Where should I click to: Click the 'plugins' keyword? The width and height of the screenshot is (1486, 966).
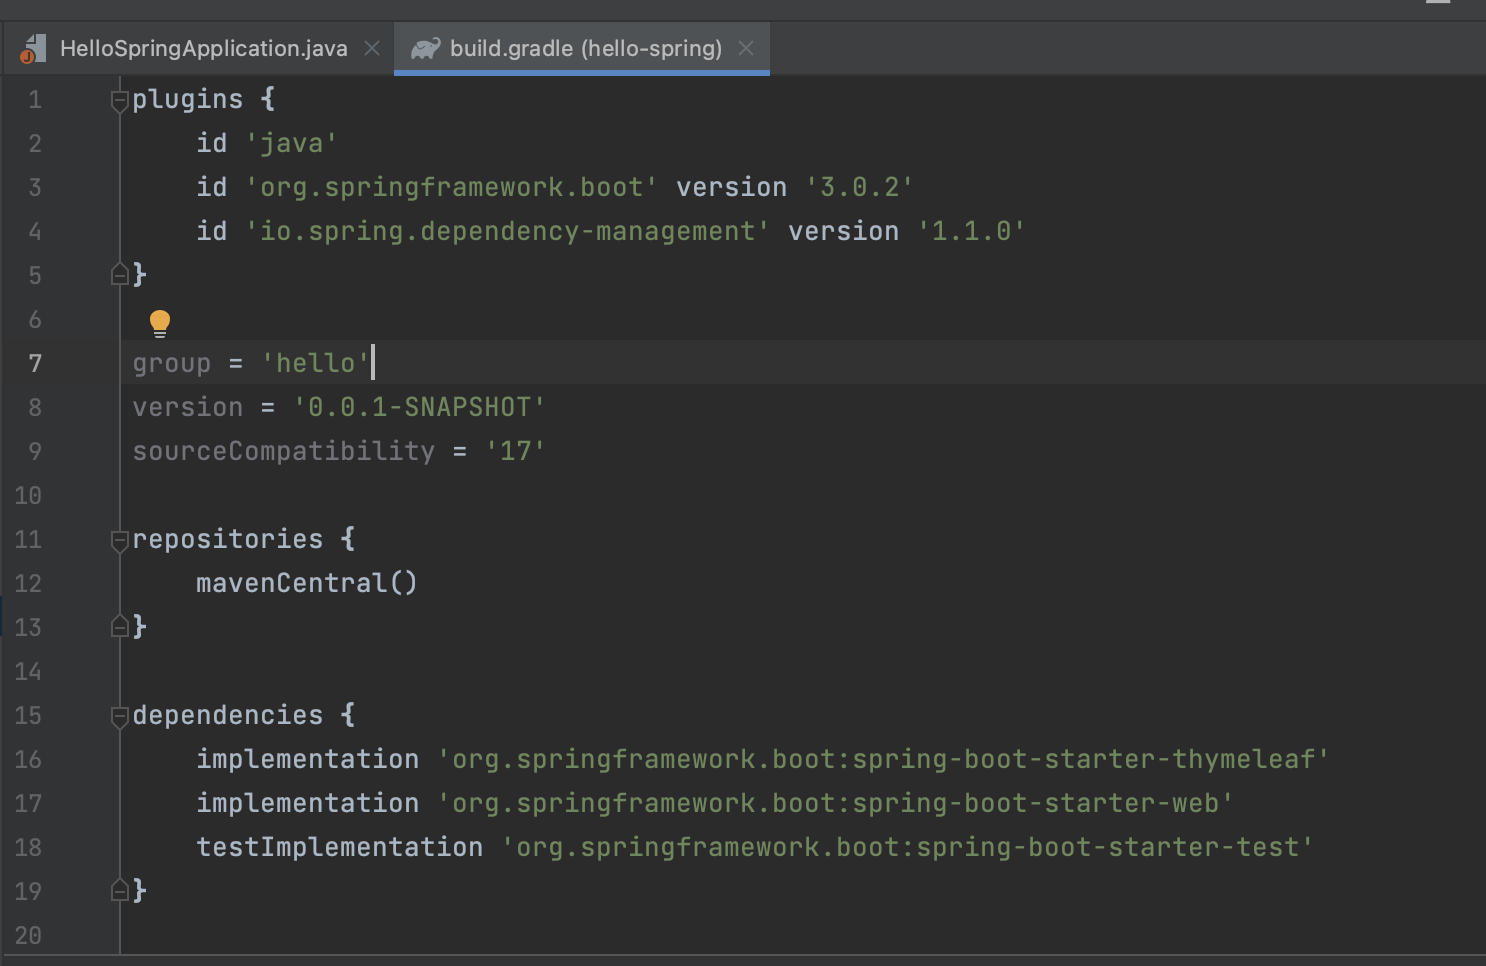coord(188,99)
